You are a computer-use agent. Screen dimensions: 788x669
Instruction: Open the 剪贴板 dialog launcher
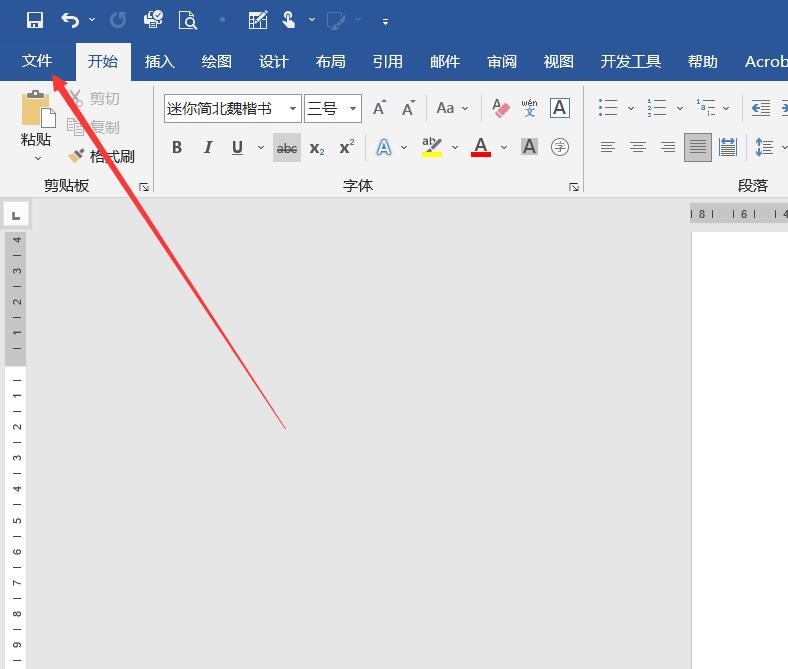point(144,187)
